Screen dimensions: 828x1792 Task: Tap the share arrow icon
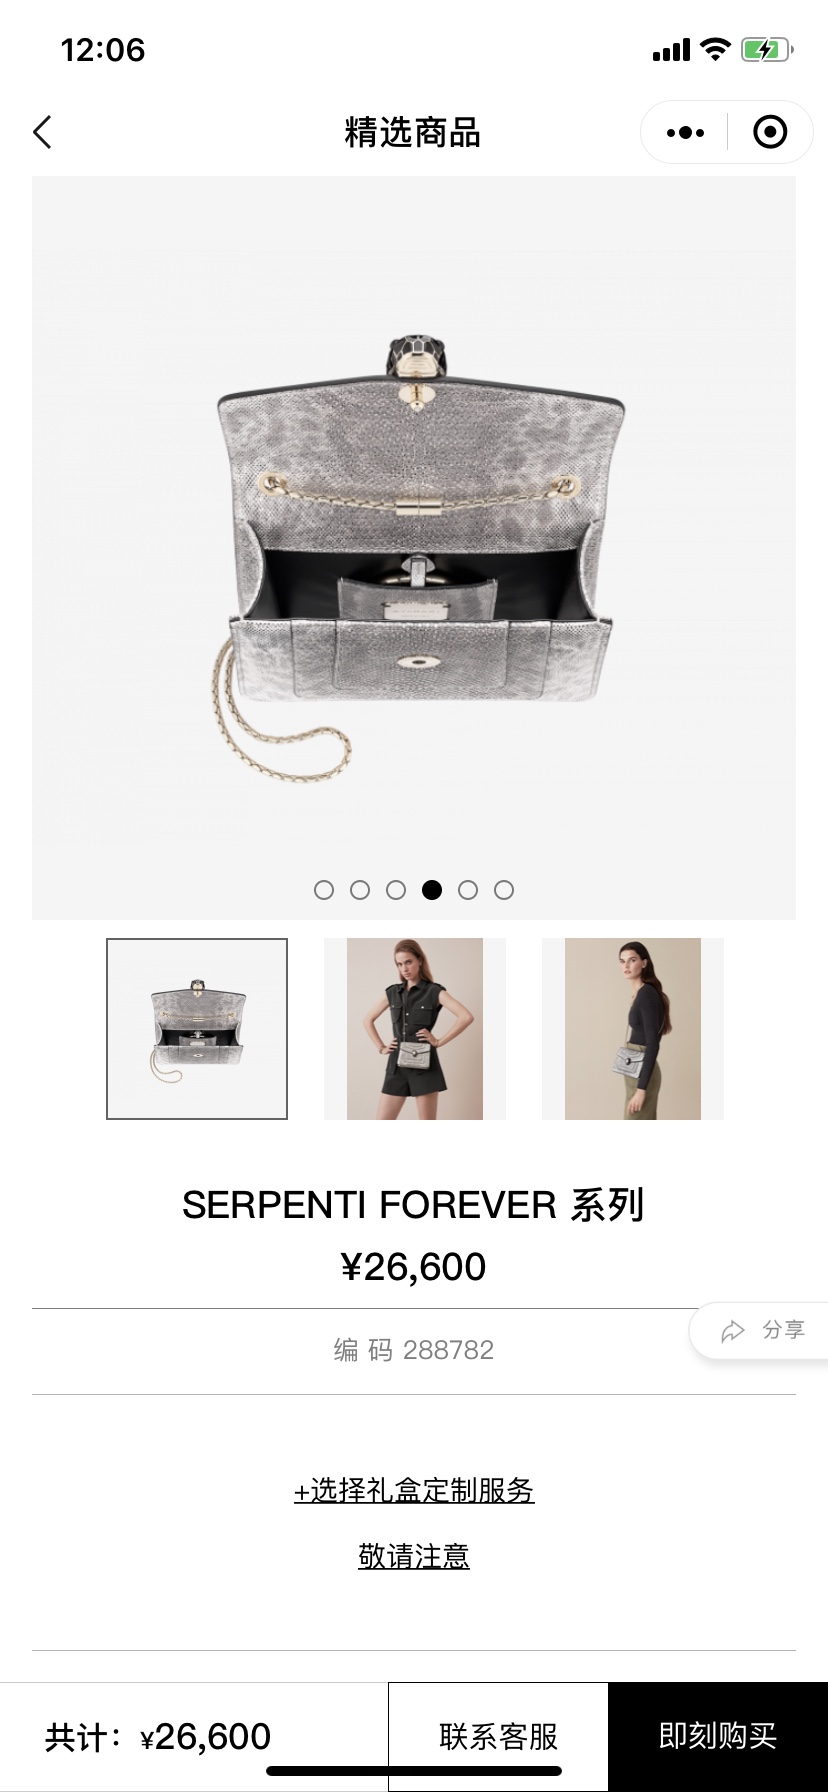click(x=733, y=1330)
